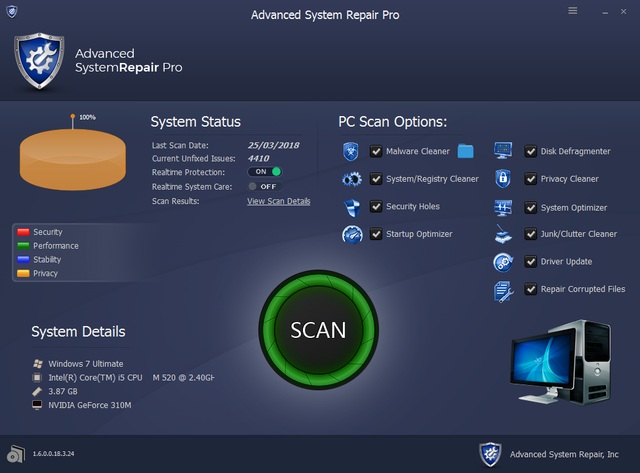The height and width of the screenshot is (473, 640).
Task: Uncheck the Disk Defragmenter checkbox
Action: [531, 152]
